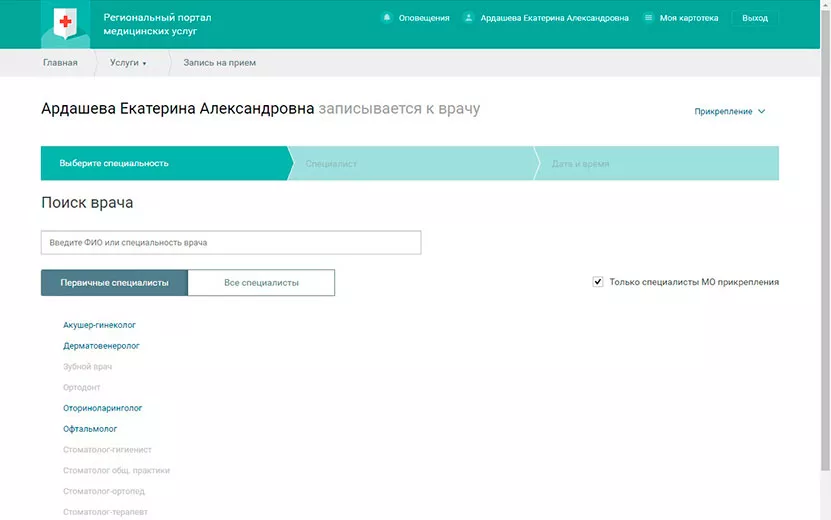The image size is (831, 520).
Task: Choose Акушер-гинеколог specialty
Action: coord(99,325)
